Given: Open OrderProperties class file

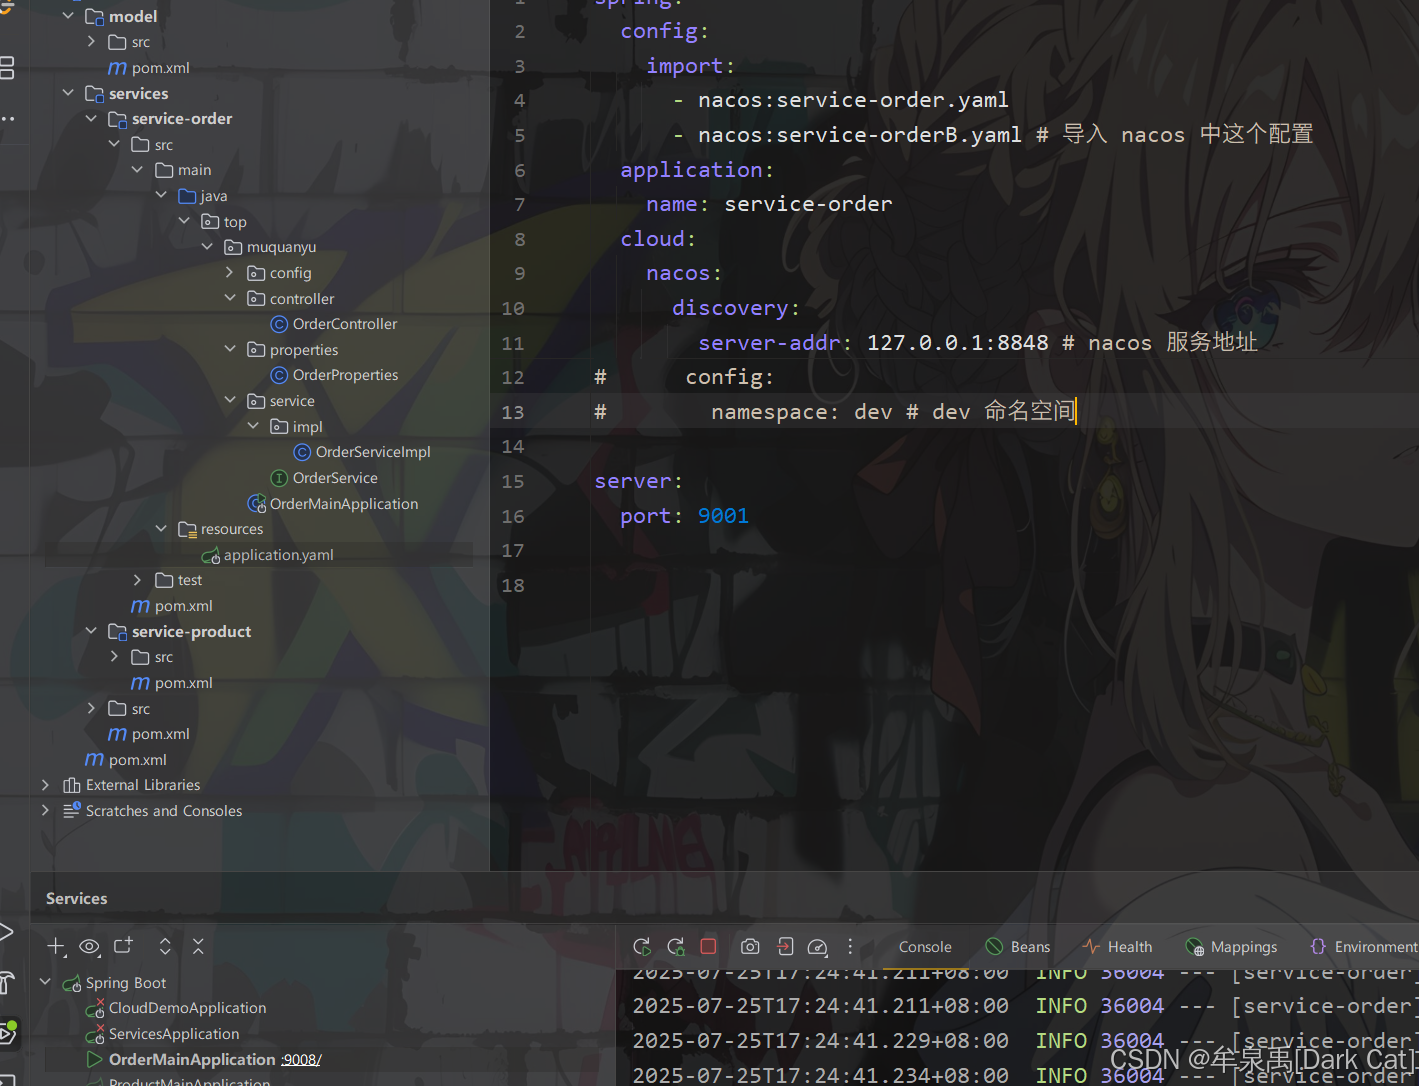Looking at the screenshot, I should point(345,375).
